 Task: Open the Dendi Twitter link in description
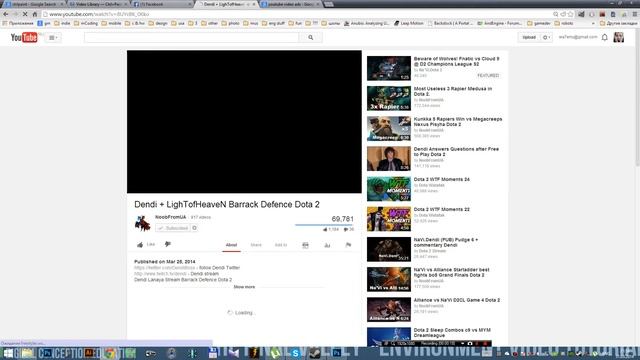pyautogui.click(x=164, y=268)
